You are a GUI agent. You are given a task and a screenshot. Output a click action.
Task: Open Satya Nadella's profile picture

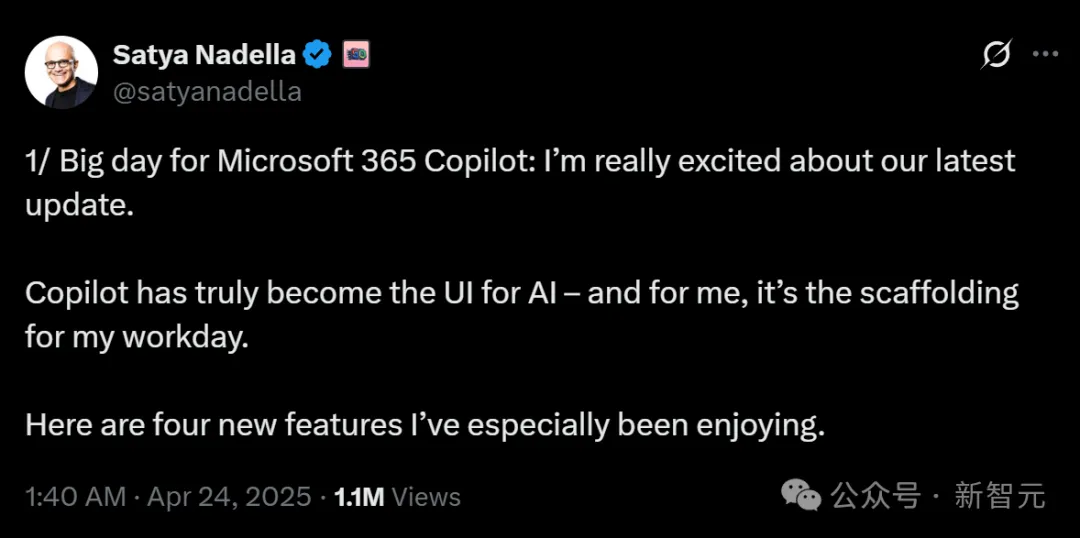click(x=61, y=72)
